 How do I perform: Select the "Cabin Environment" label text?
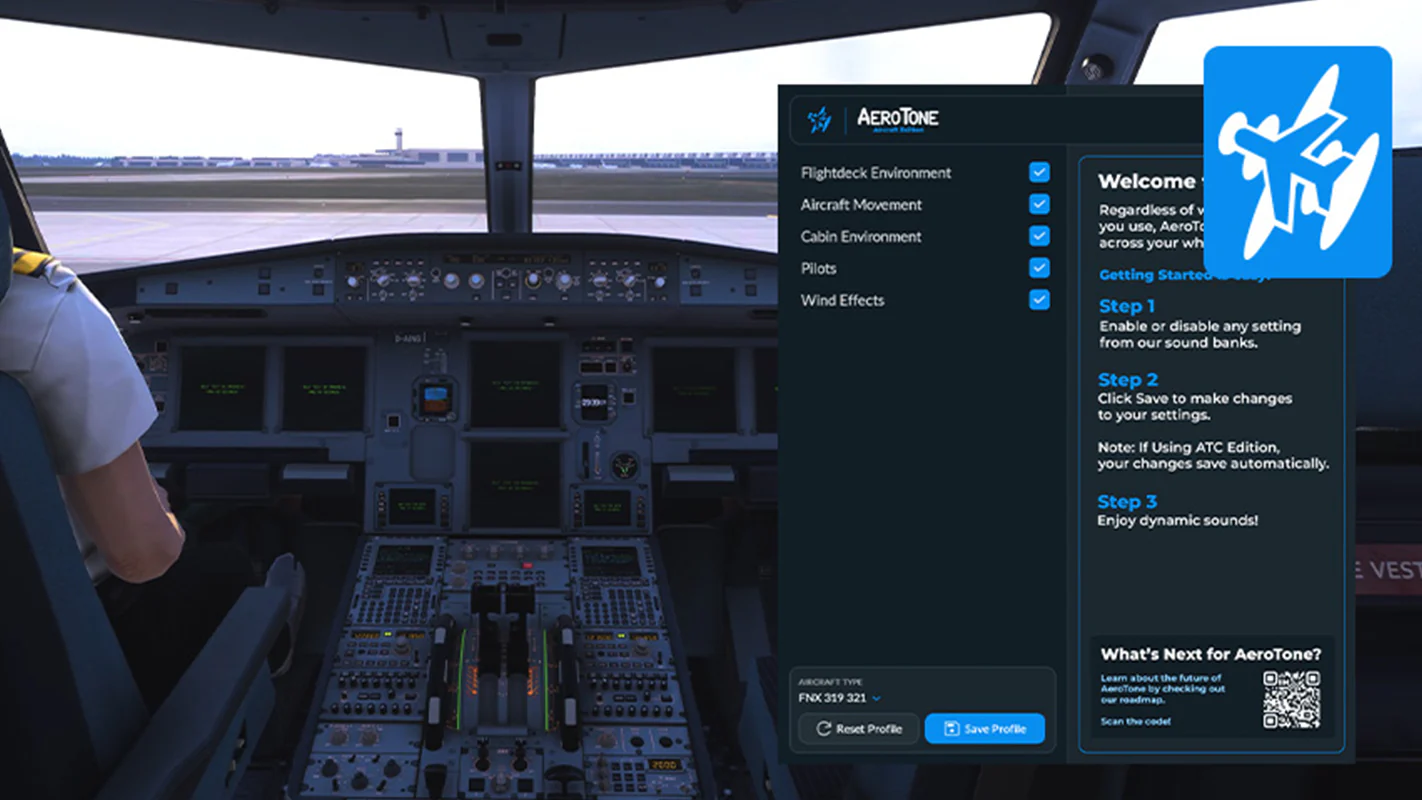point(861,237)
